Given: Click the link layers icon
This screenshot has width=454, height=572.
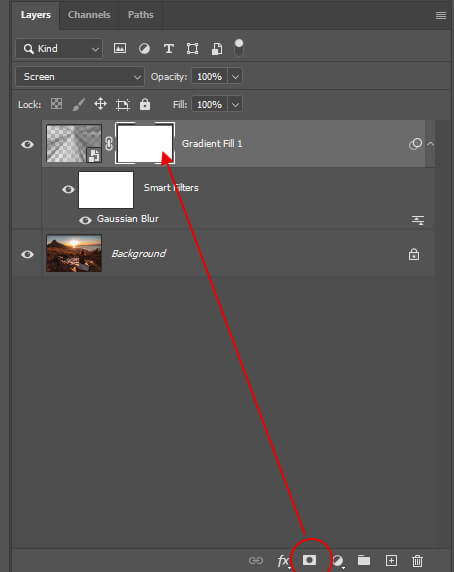Looking at the screenshot, I should (256, 560).
